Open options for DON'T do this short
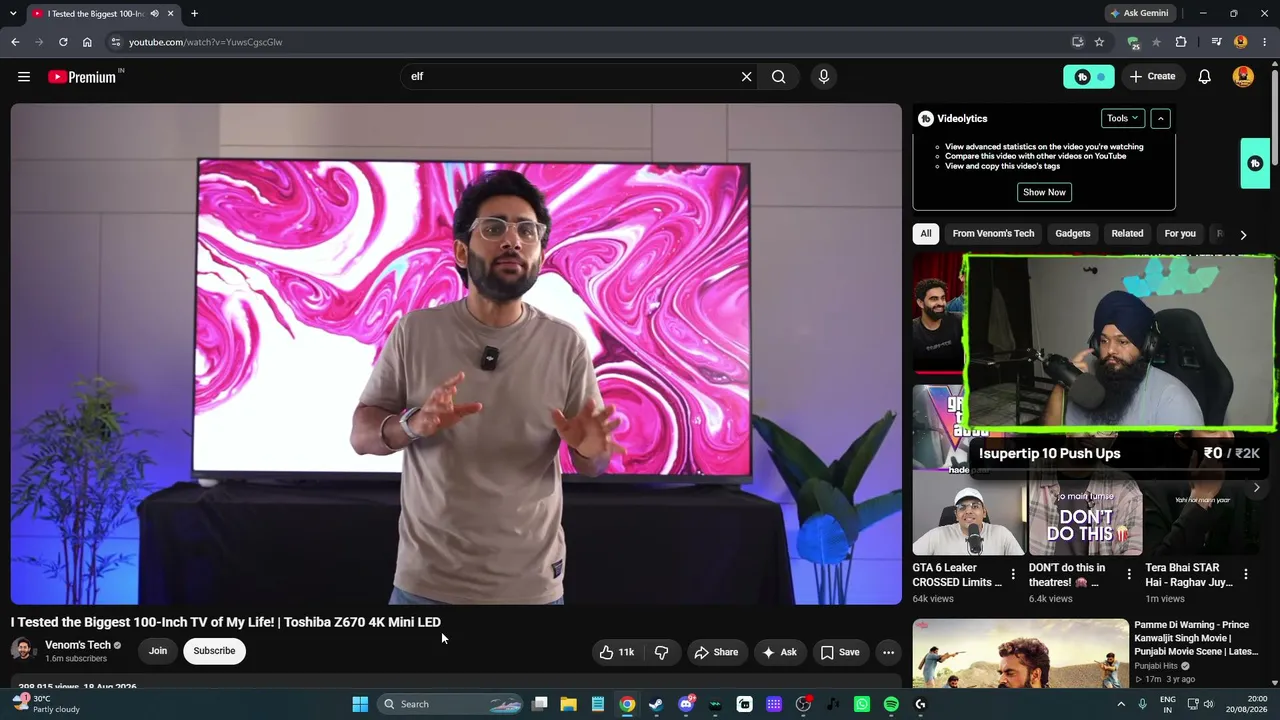 tap(1129, 575)
